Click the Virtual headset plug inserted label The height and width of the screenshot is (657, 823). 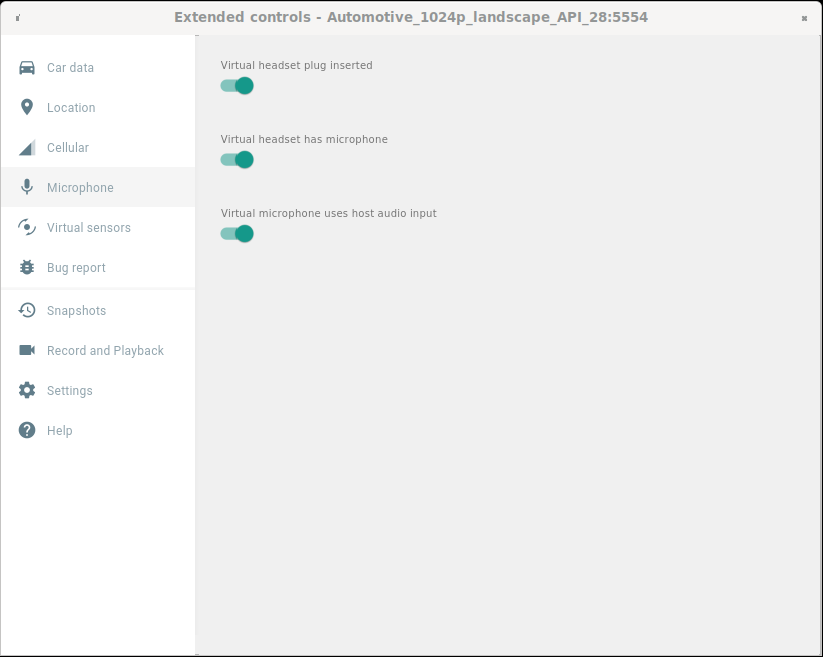[296, 65]
